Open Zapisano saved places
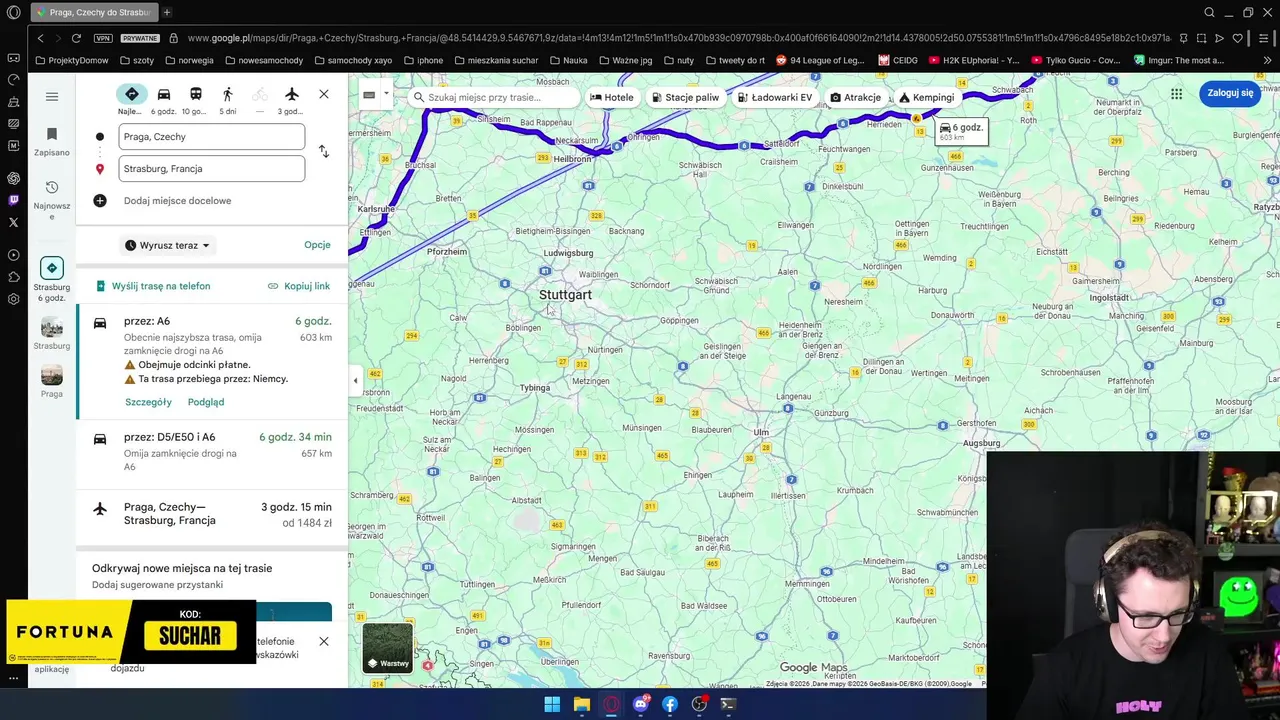The image size is (1280, 720). 52,142
